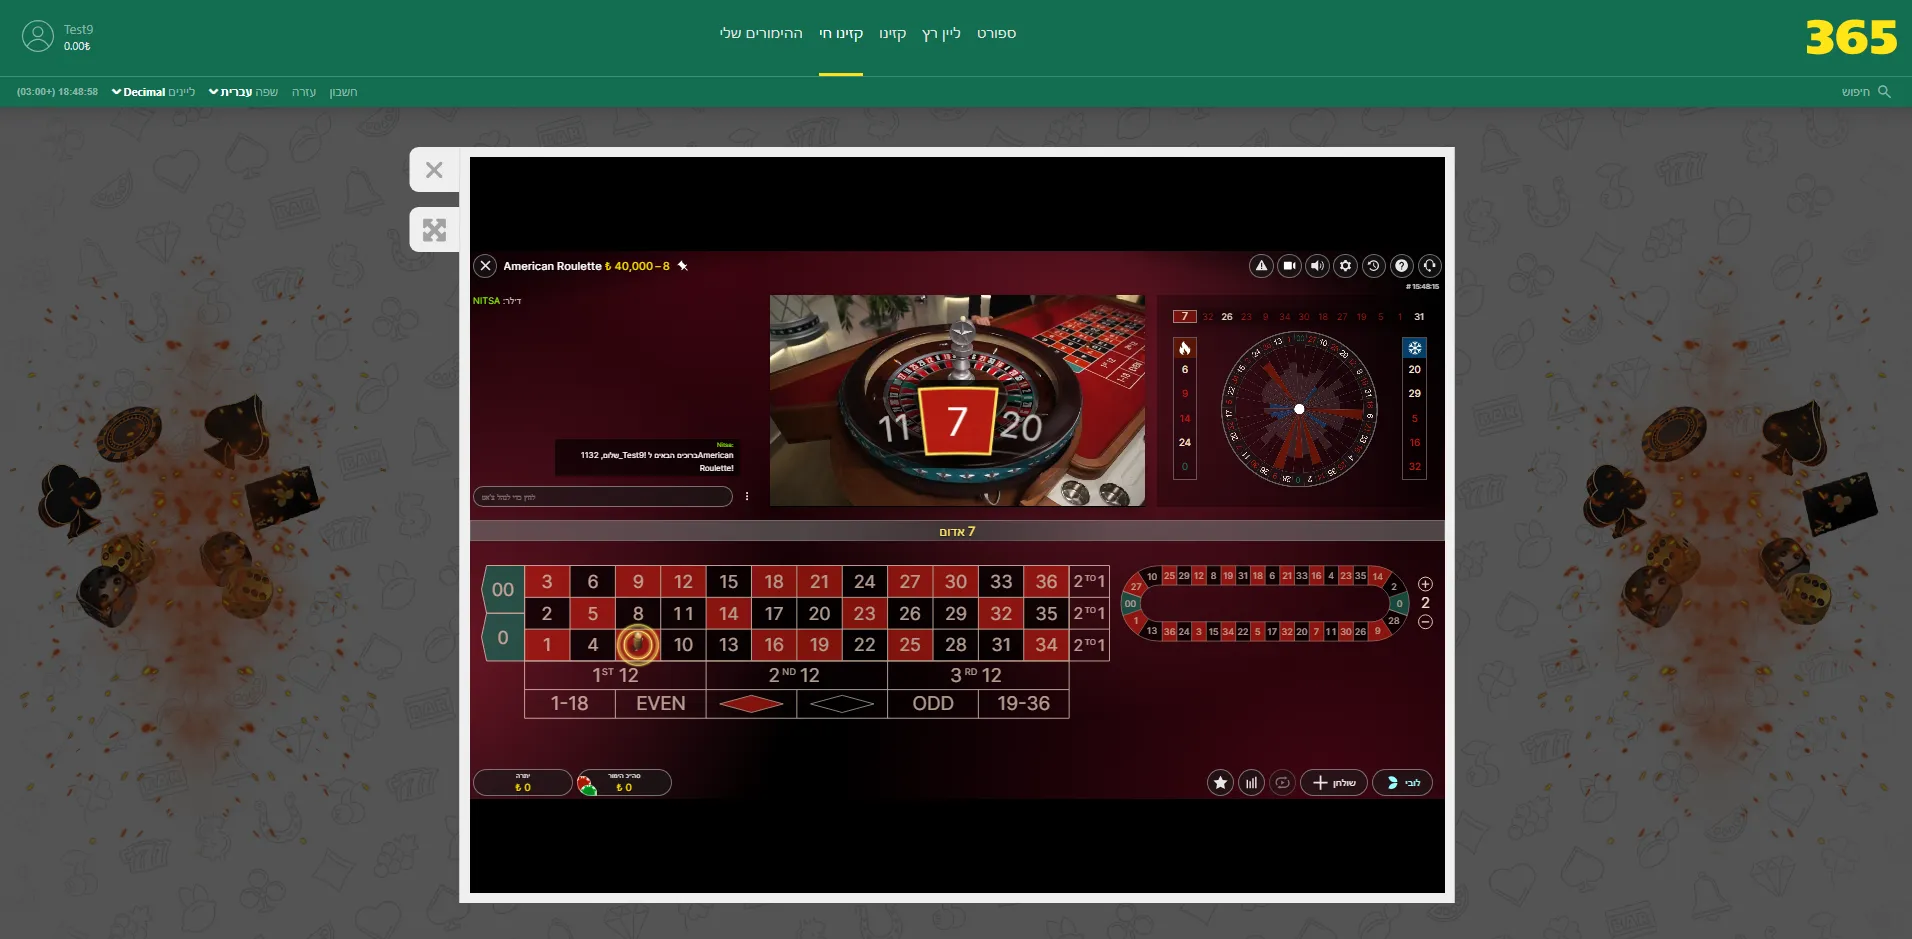Open the game settings gear icon
Image resolution: width=1912 pixels, height=939 pixels.
(1345, 266)
